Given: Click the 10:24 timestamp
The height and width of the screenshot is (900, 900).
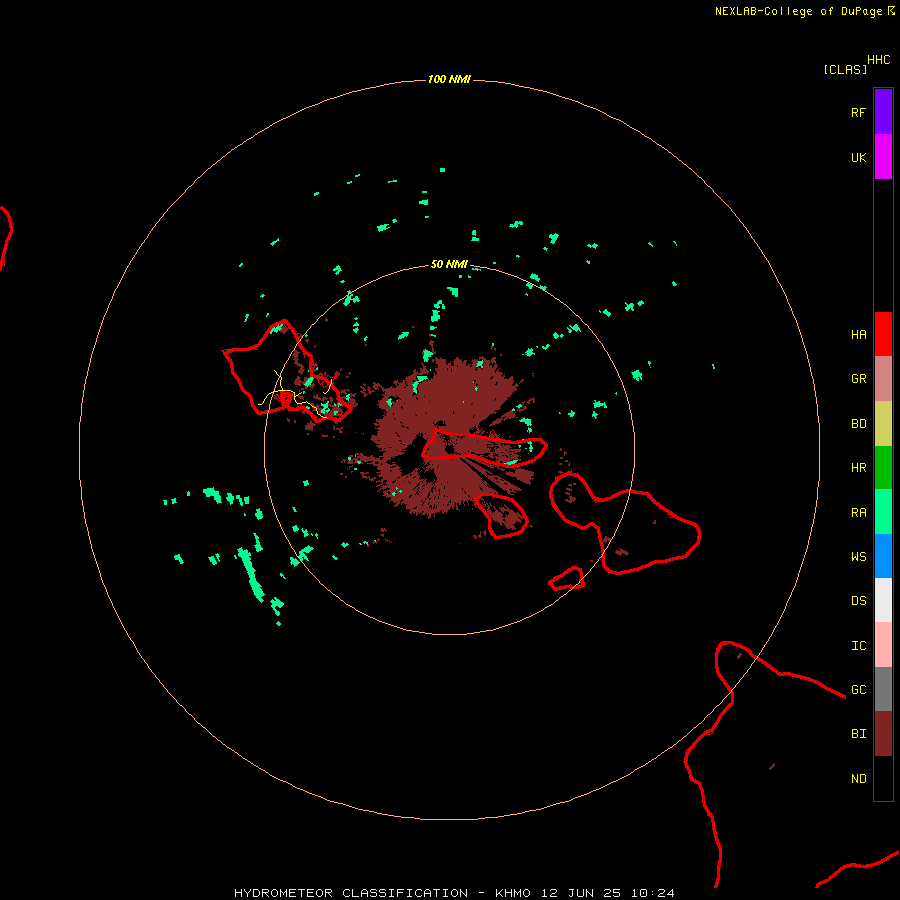Looking at the screenshot, I should coord(653,893).
